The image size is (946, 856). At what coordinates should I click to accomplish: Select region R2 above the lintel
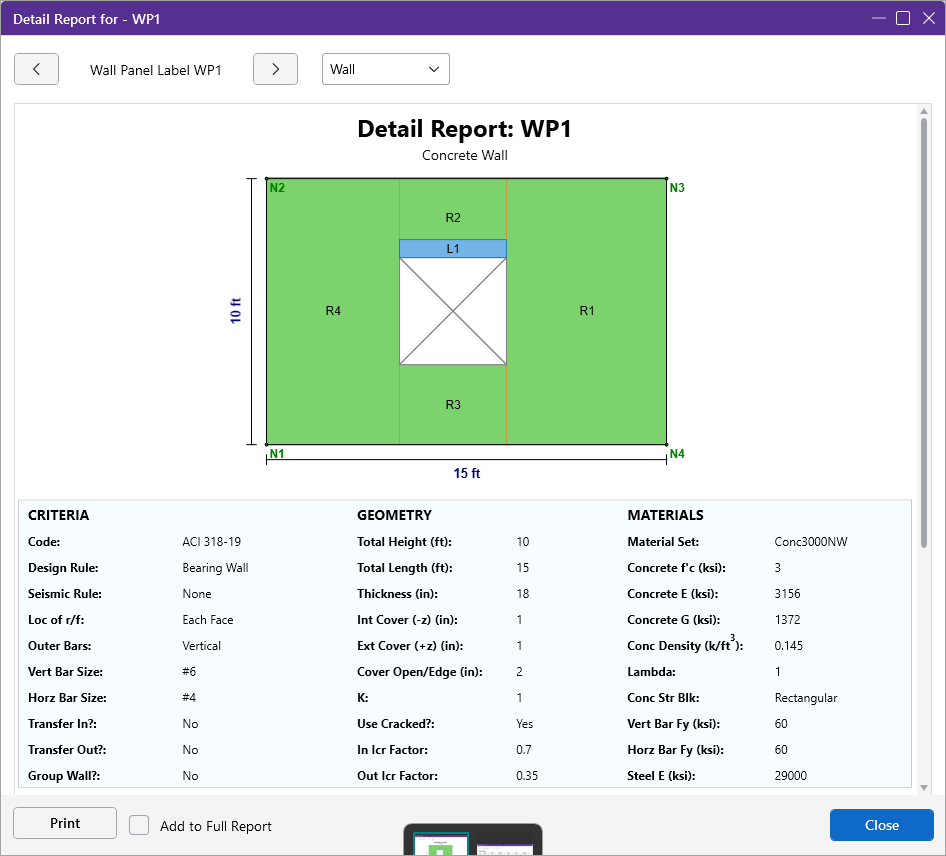click(453, 217)
